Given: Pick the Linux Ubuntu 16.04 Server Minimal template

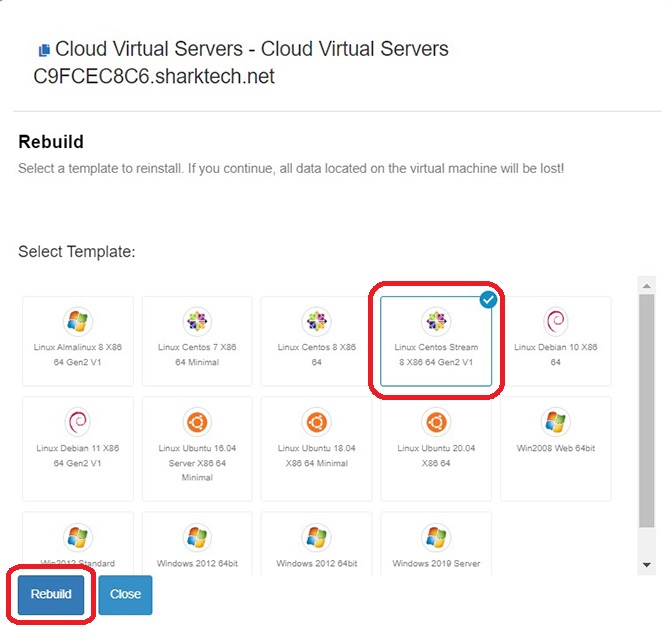Looking at the screenshot, I should 197,449.
